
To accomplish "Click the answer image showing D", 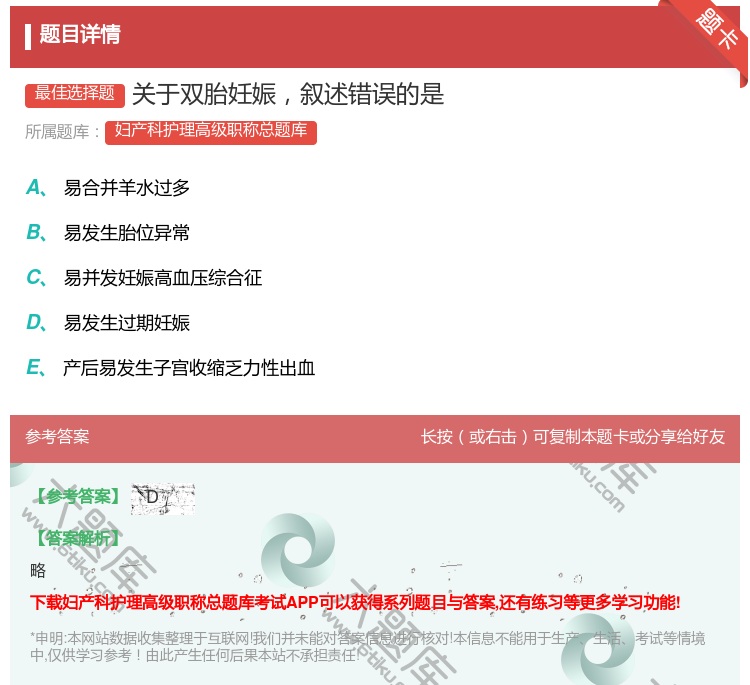I will point(163,498).
